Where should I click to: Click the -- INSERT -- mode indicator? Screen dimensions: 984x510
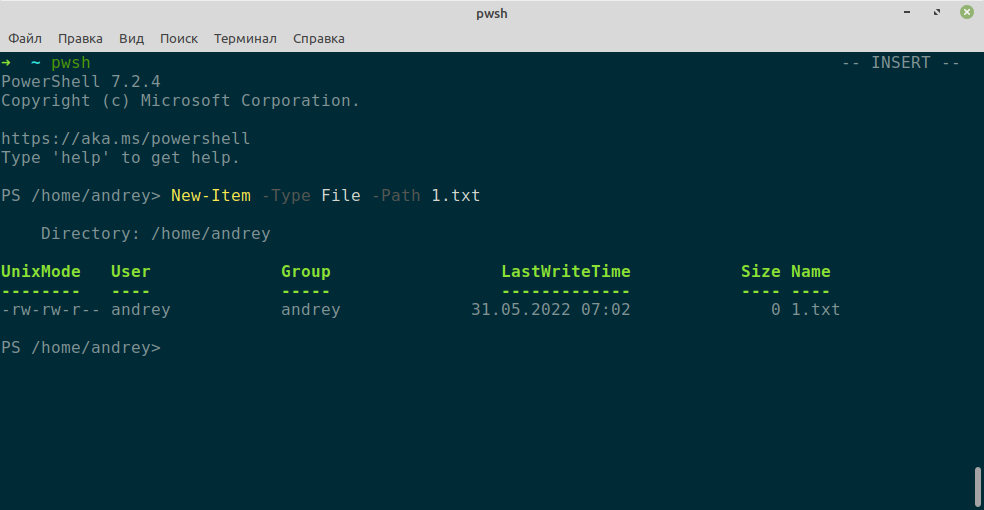point(900,63)
